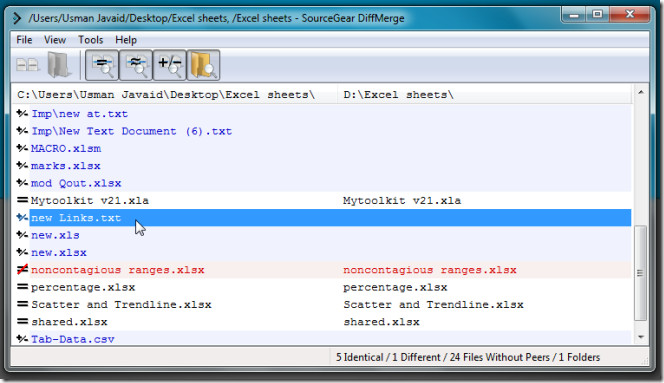664x383 pixels.
Task: Open the folder diff toolbar icon
Action: 59,65
